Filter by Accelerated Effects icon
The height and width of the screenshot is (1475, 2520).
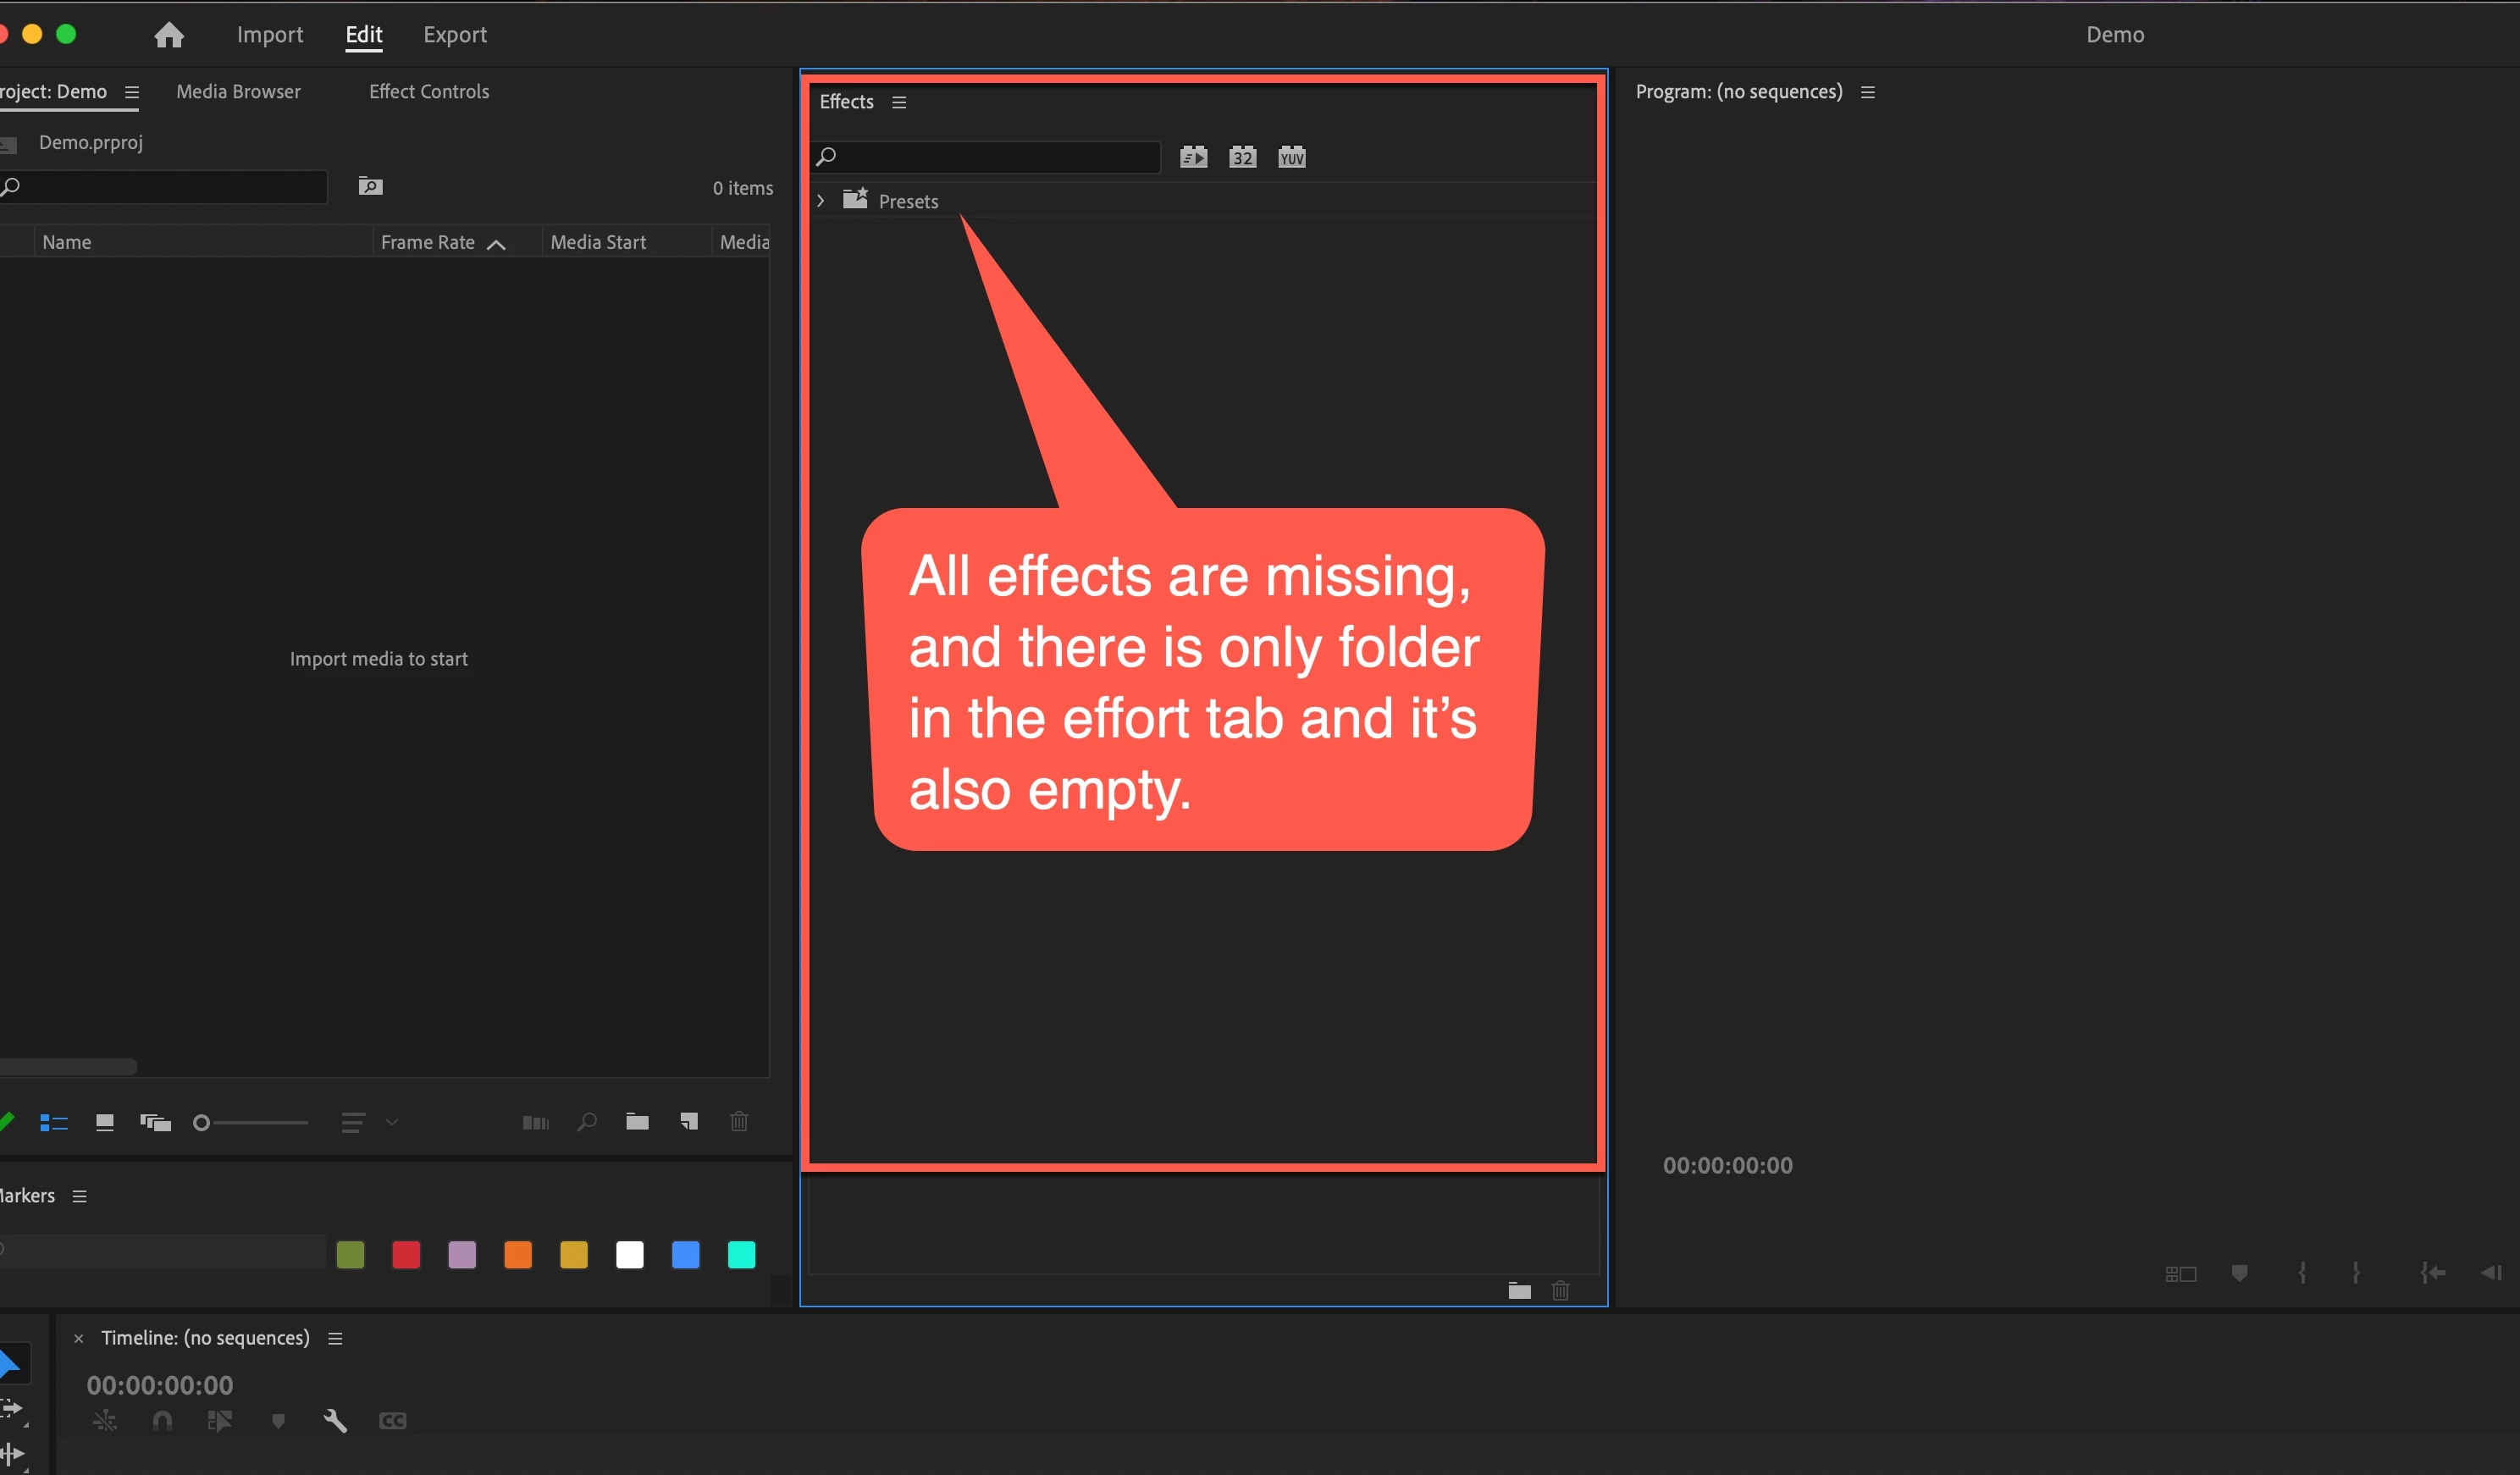point(1193,157)
